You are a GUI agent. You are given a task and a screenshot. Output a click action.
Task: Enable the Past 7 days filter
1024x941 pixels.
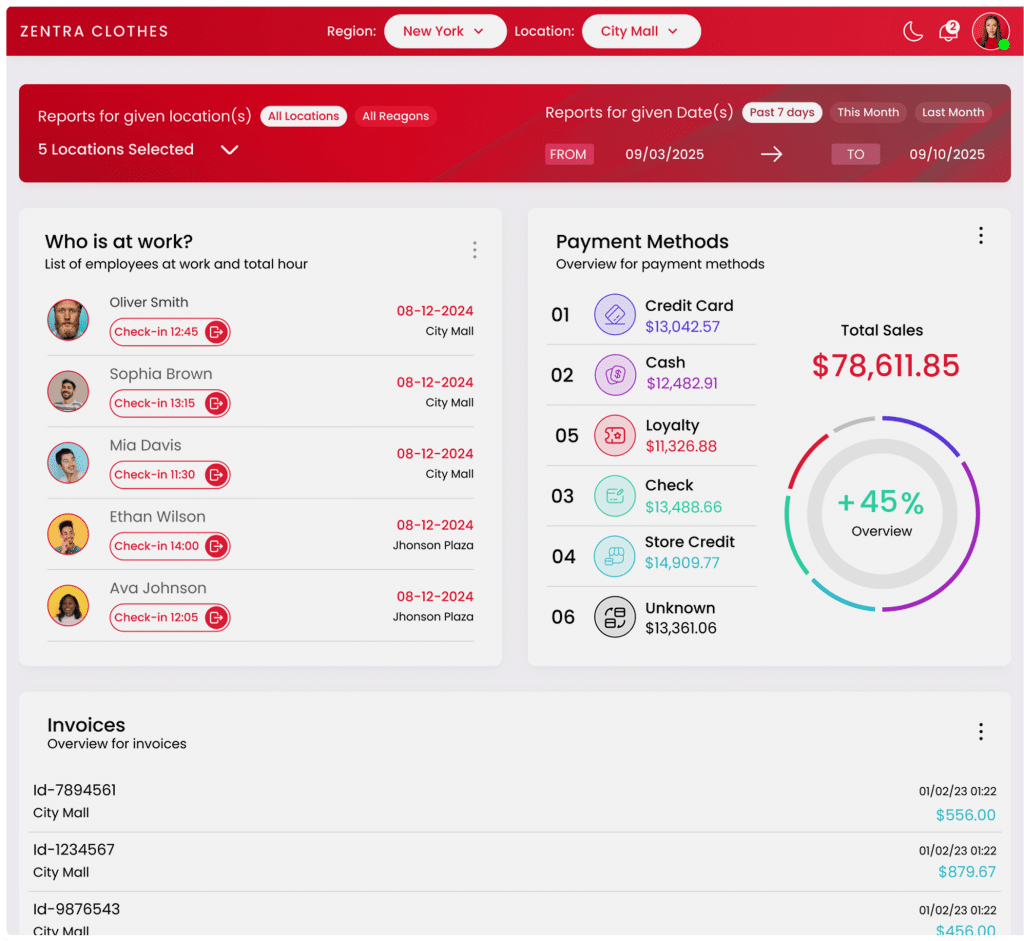(x=782, y=112)
